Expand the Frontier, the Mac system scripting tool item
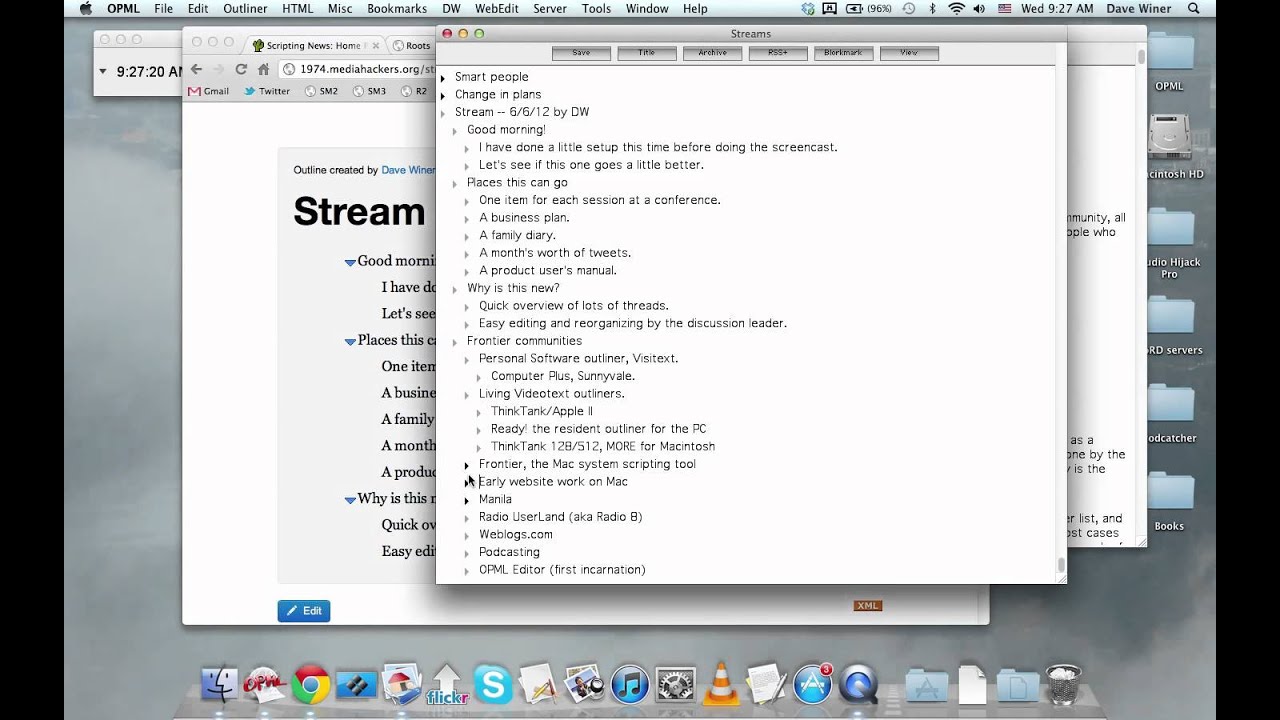Screen dimensions: 1280x720 coord(467,465)
